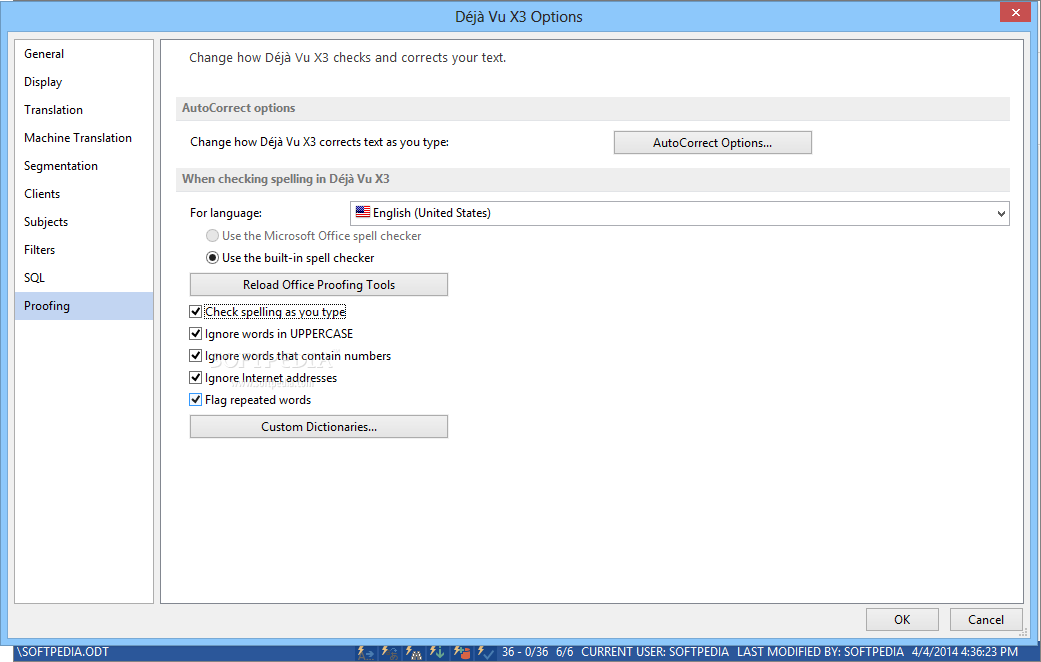This screenshot has height=662, width=1041.
Task: Click the US flag icon in language box
Action: pyautogui.click(x=362, y=212)
